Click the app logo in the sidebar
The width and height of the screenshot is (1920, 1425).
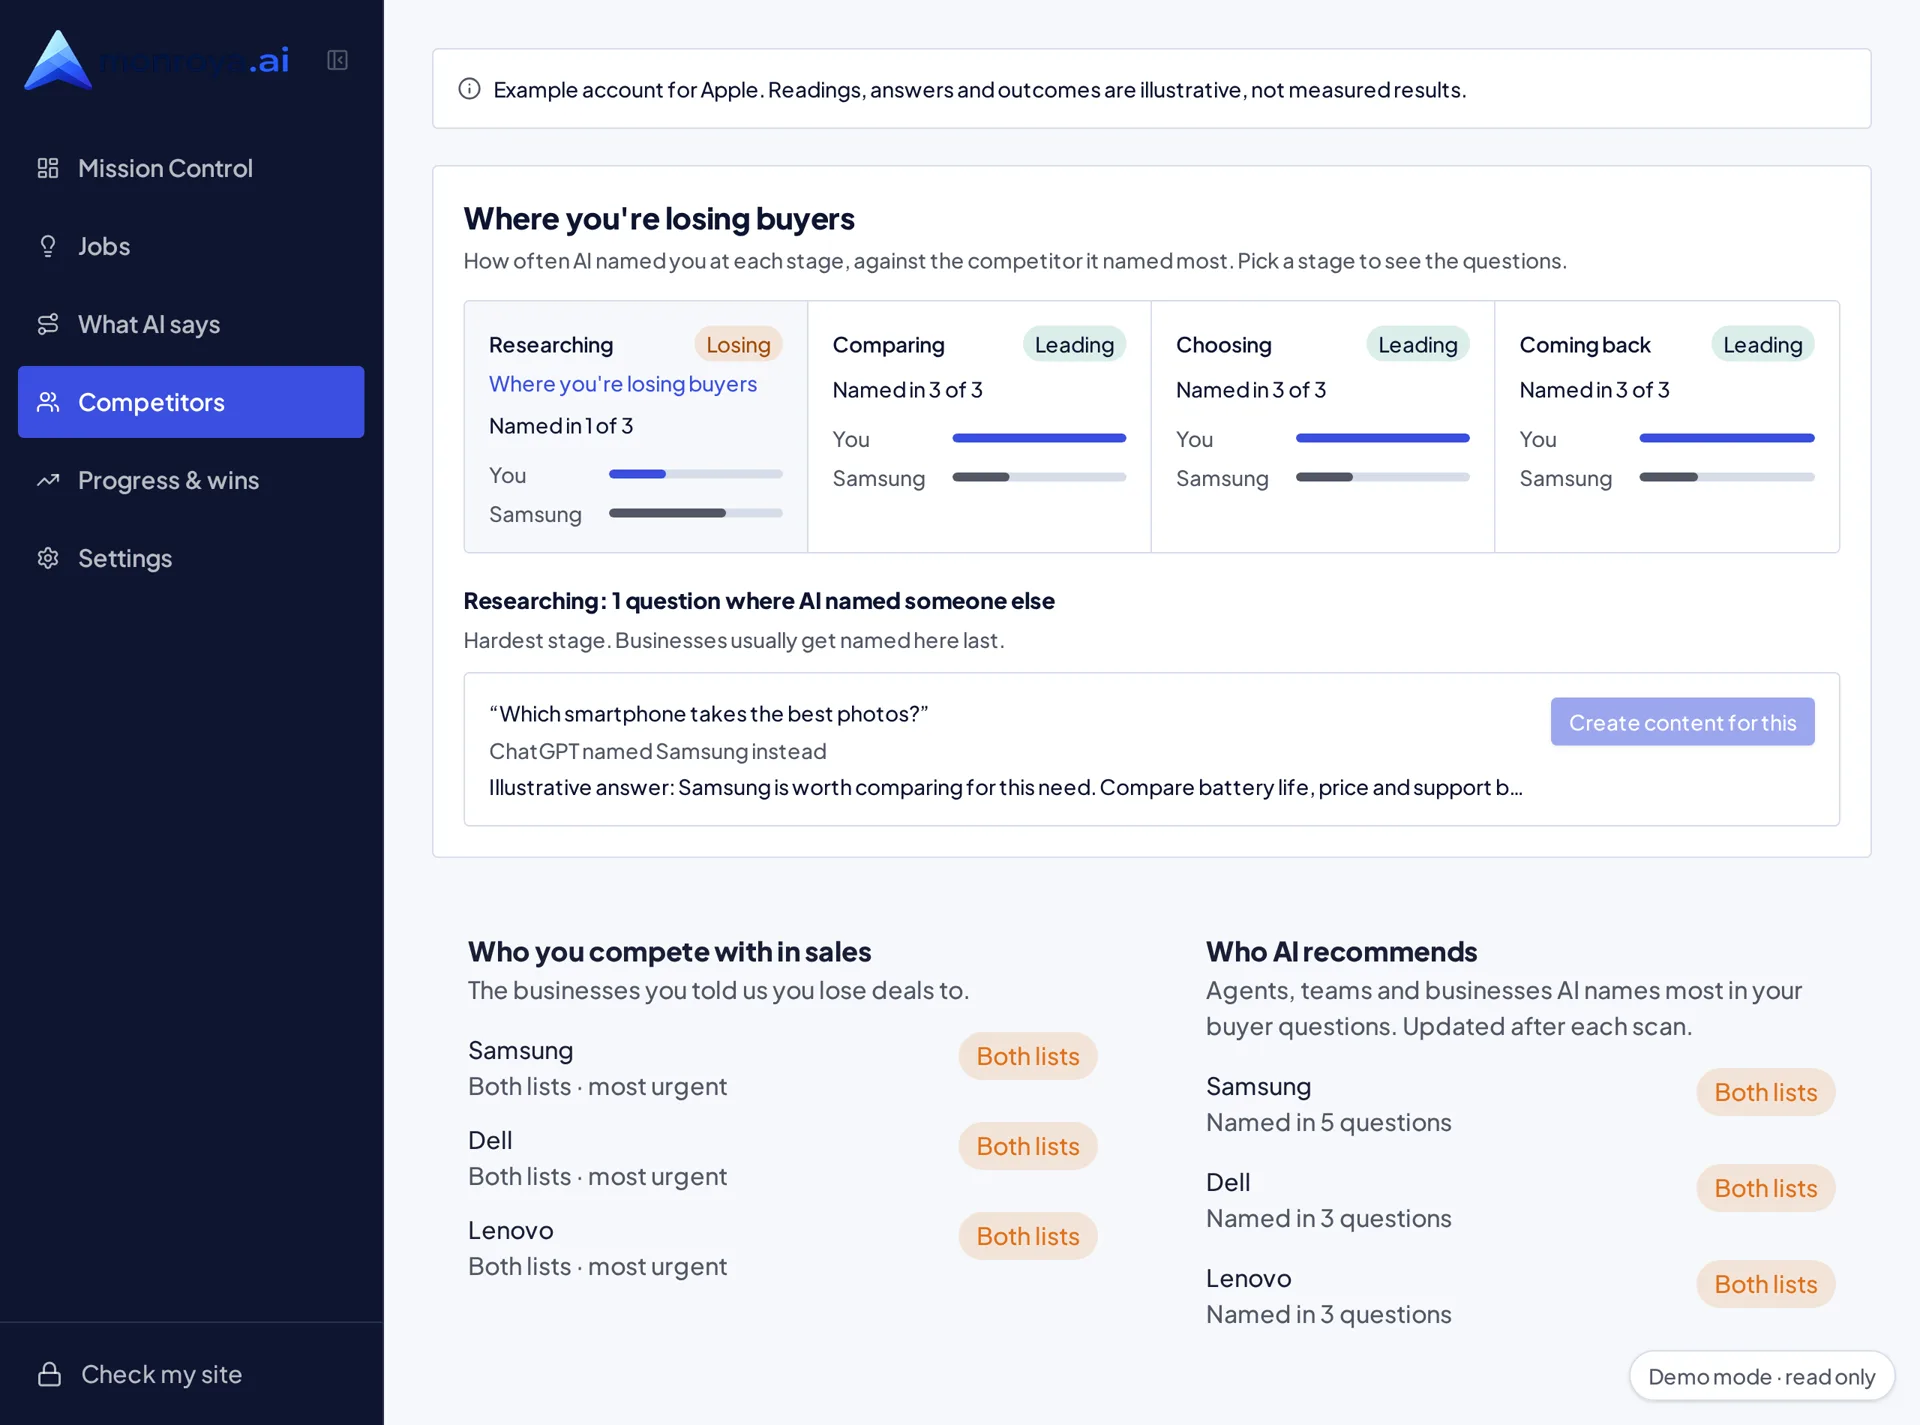pyautogui.click(x=157, y=60)
